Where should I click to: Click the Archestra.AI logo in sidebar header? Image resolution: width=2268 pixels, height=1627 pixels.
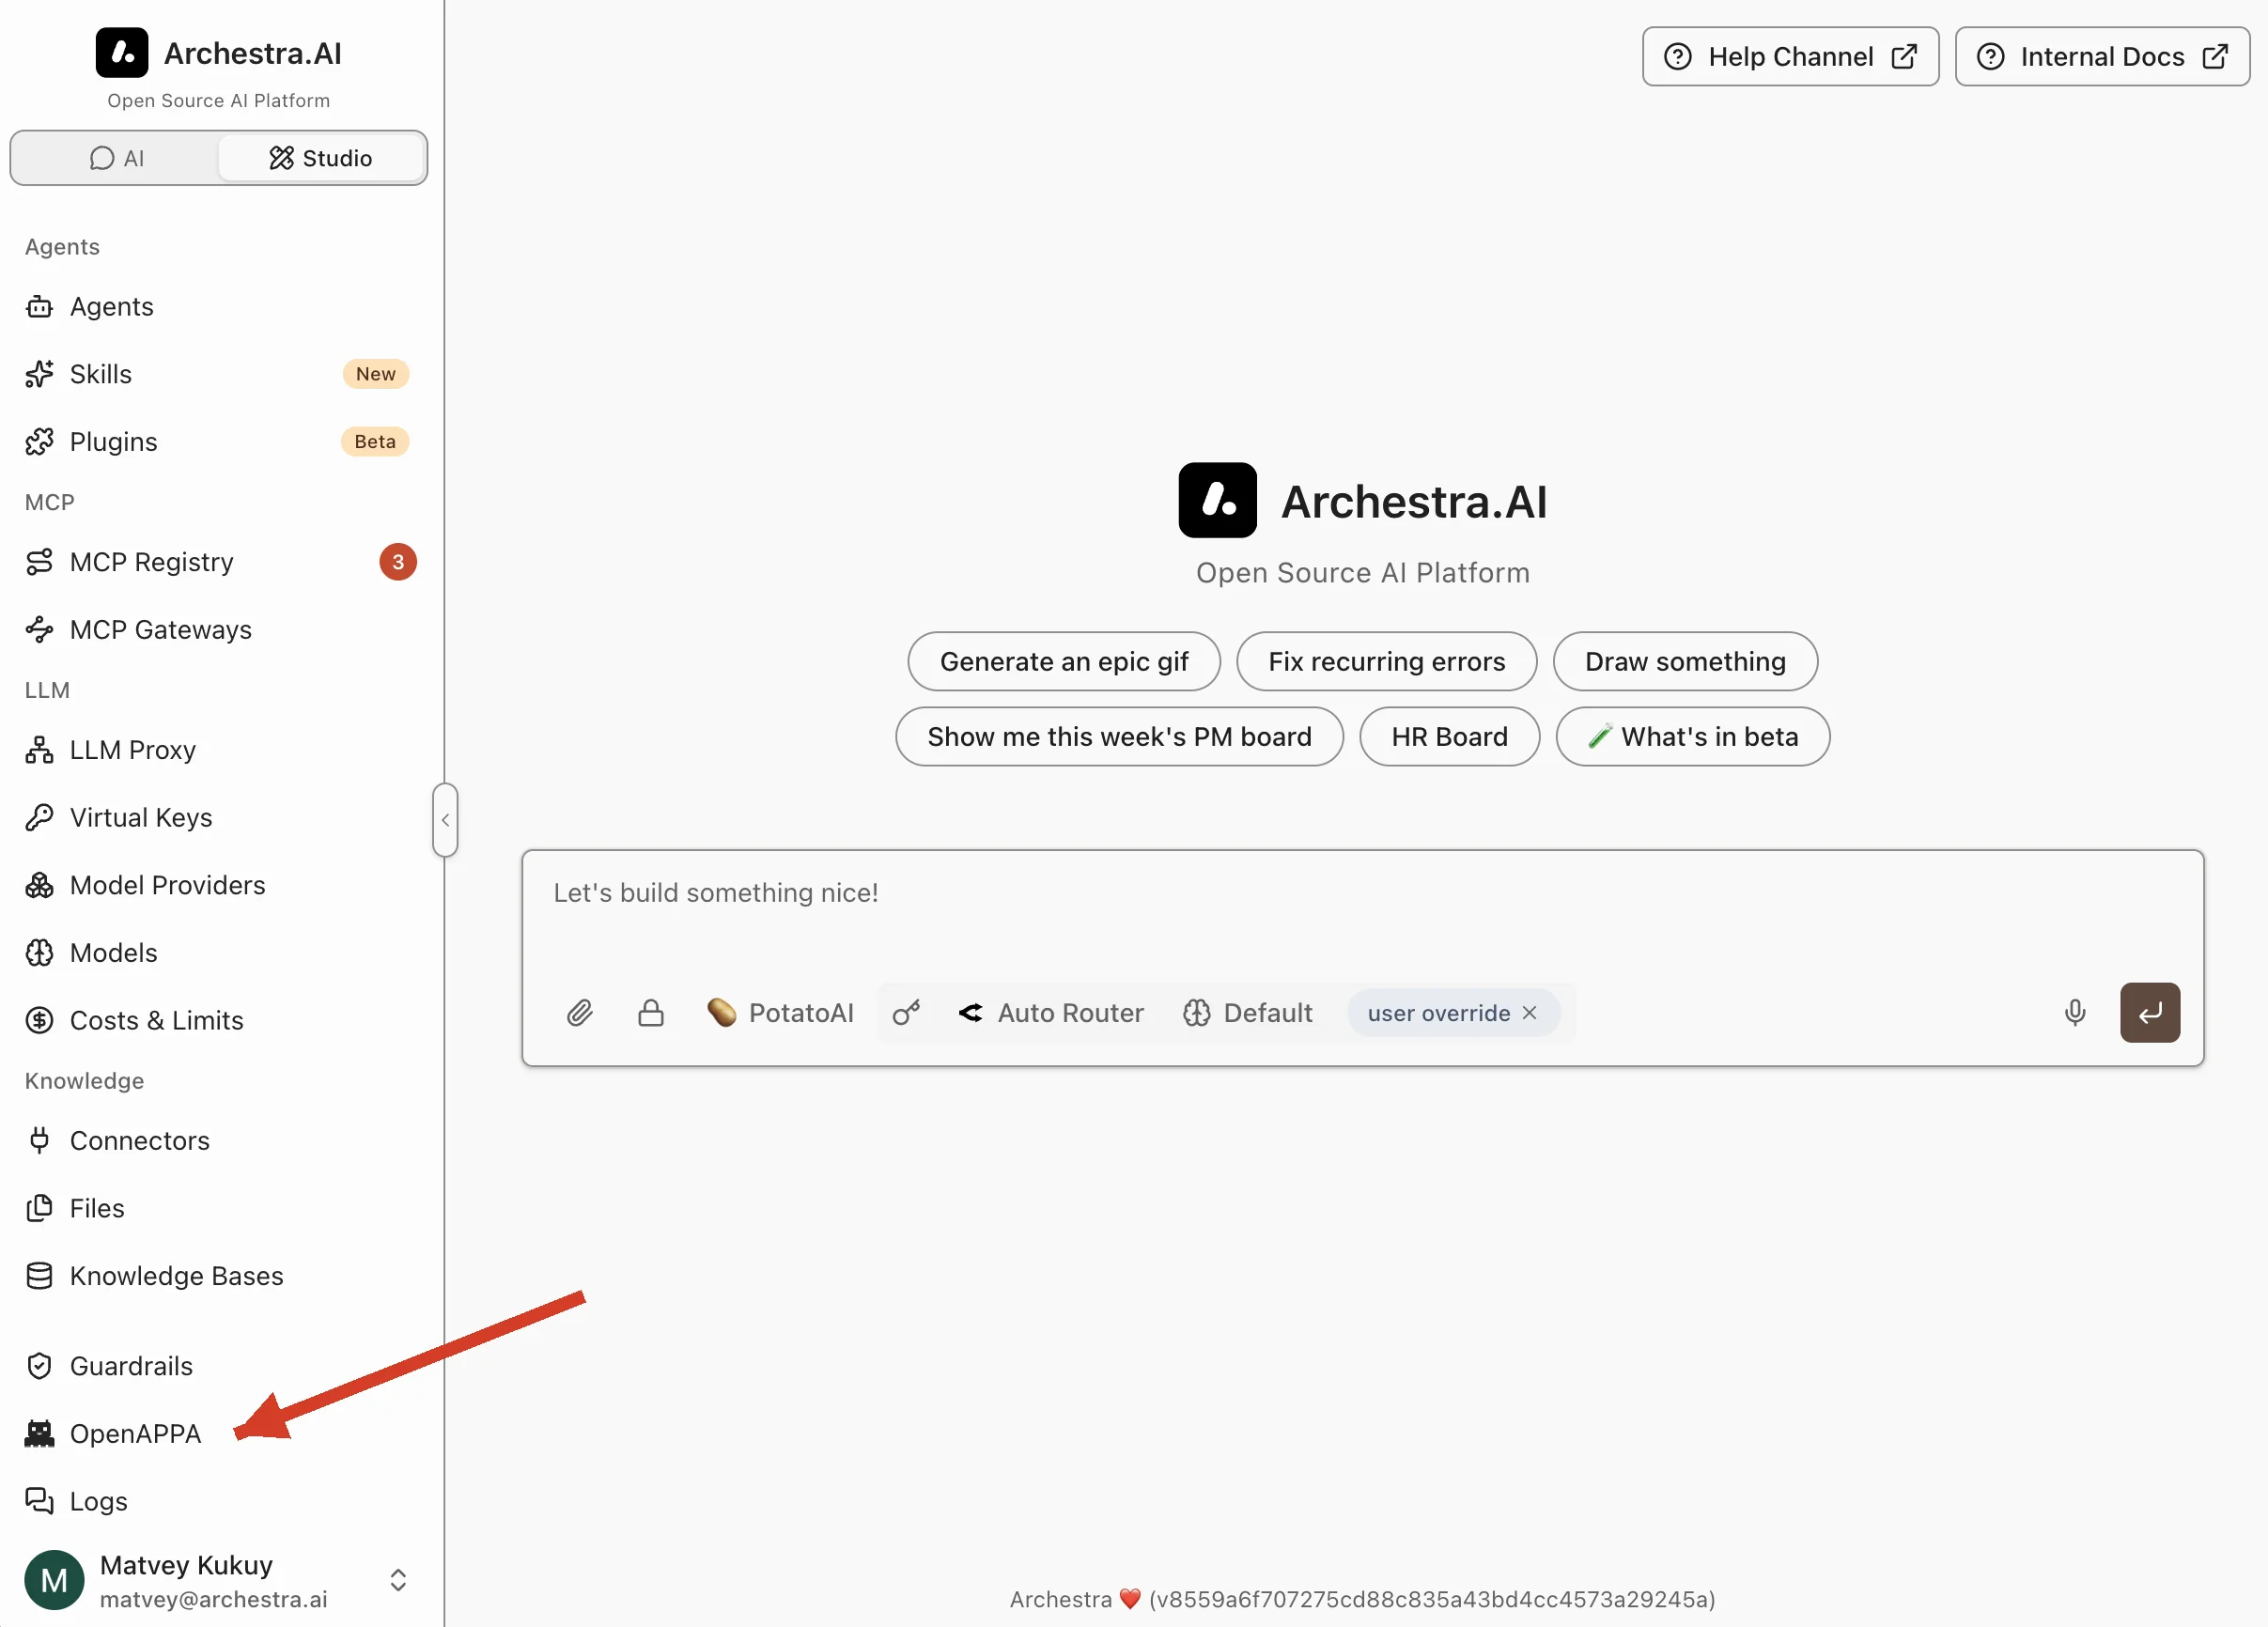click(x=122, y=53)
